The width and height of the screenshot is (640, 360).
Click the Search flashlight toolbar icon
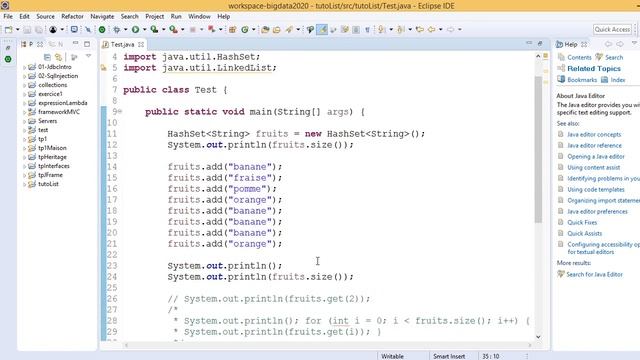[x=289, y=29]
